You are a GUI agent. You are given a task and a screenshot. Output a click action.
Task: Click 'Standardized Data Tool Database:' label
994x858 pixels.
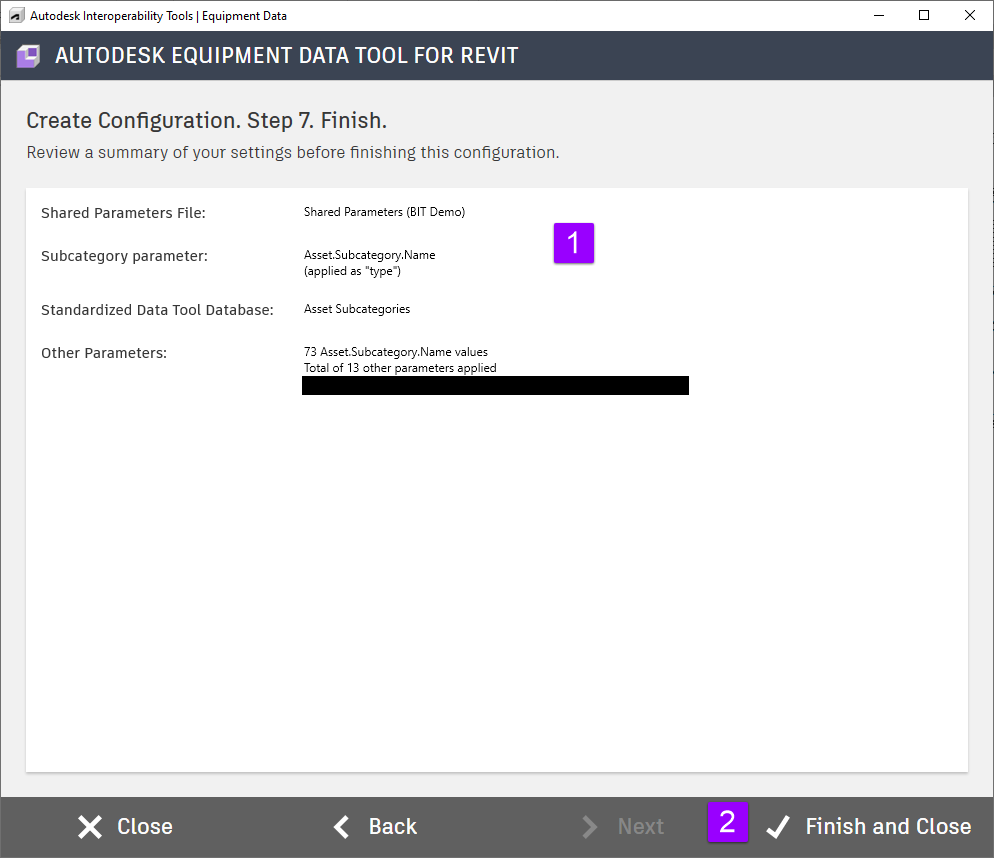157,310
